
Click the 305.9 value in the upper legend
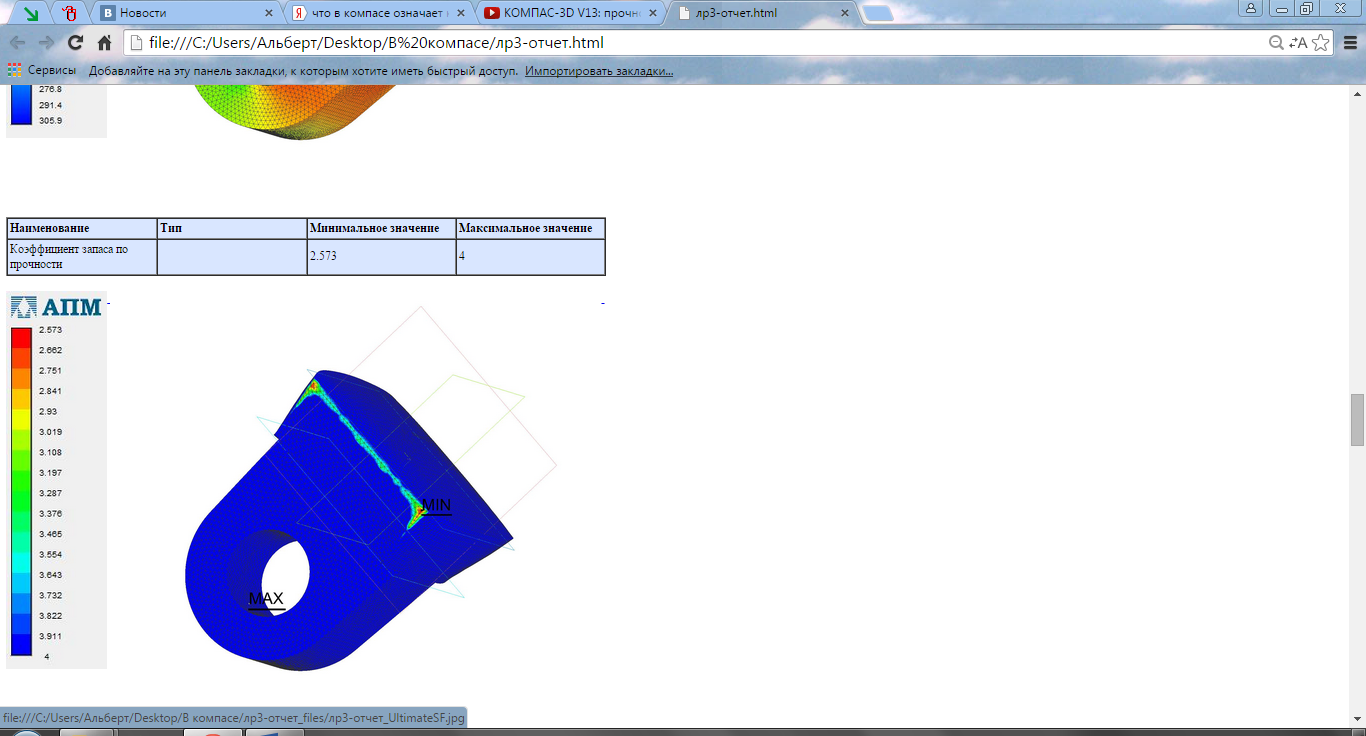pos(50,121)
